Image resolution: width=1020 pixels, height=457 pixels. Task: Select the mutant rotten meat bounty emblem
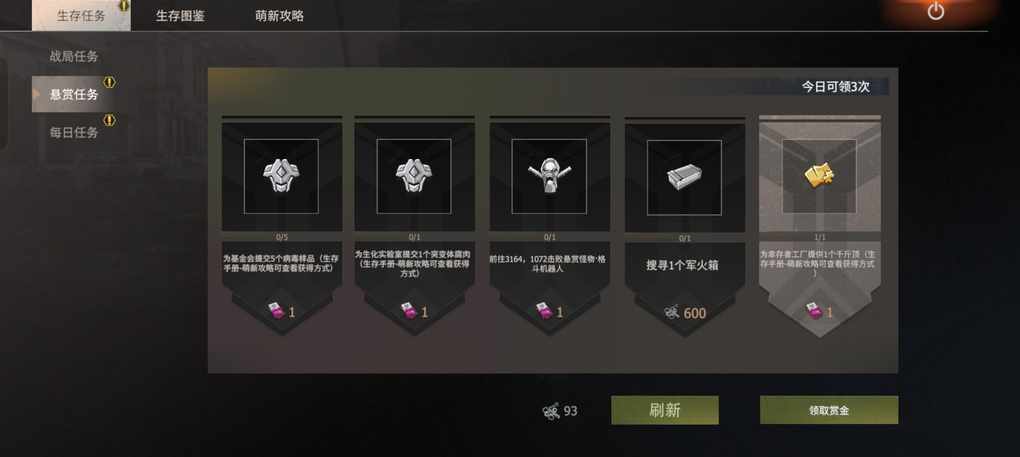pos(414,176)
